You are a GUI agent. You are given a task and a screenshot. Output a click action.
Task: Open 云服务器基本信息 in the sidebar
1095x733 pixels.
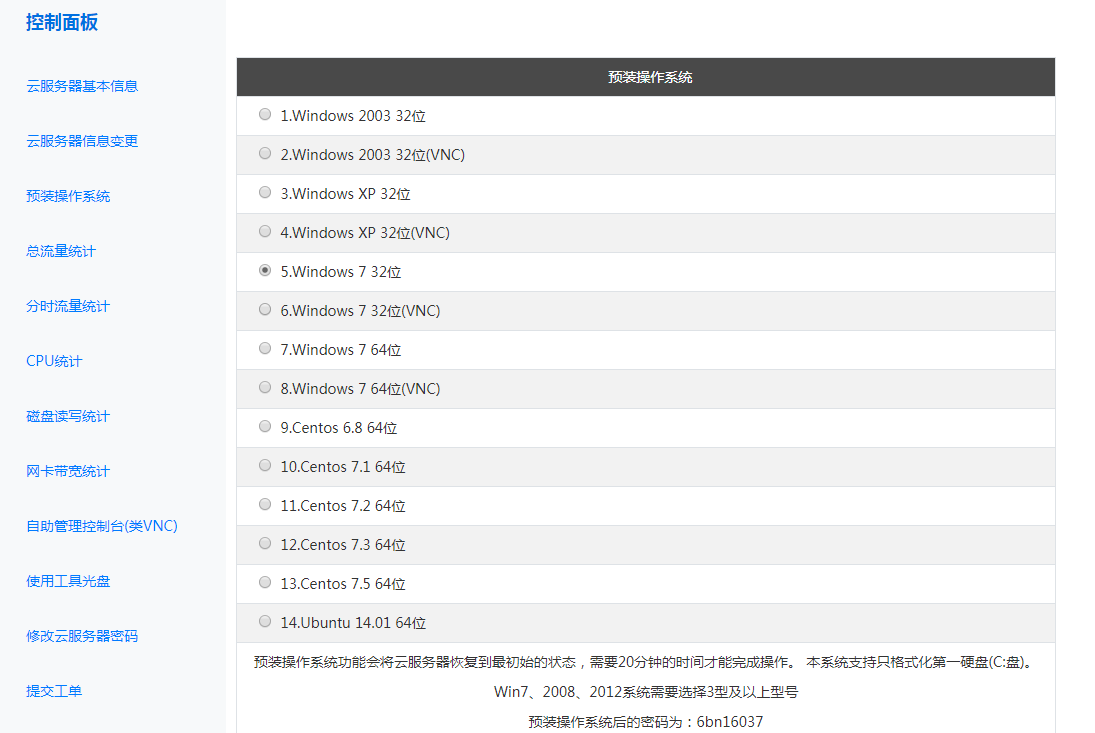[82, 86]
